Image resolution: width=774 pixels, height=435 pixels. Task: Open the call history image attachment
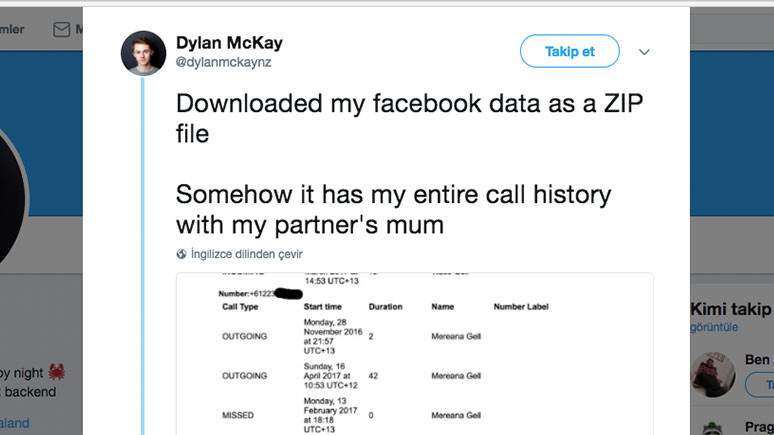click(414, 353)
